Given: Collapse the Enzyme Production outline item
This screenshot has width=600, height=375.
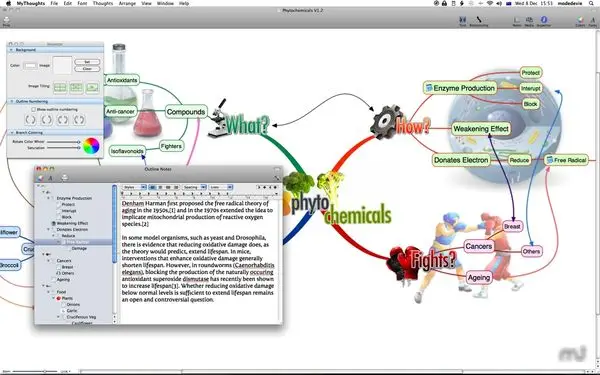Looking at the screenshot, I should (49, 198).
